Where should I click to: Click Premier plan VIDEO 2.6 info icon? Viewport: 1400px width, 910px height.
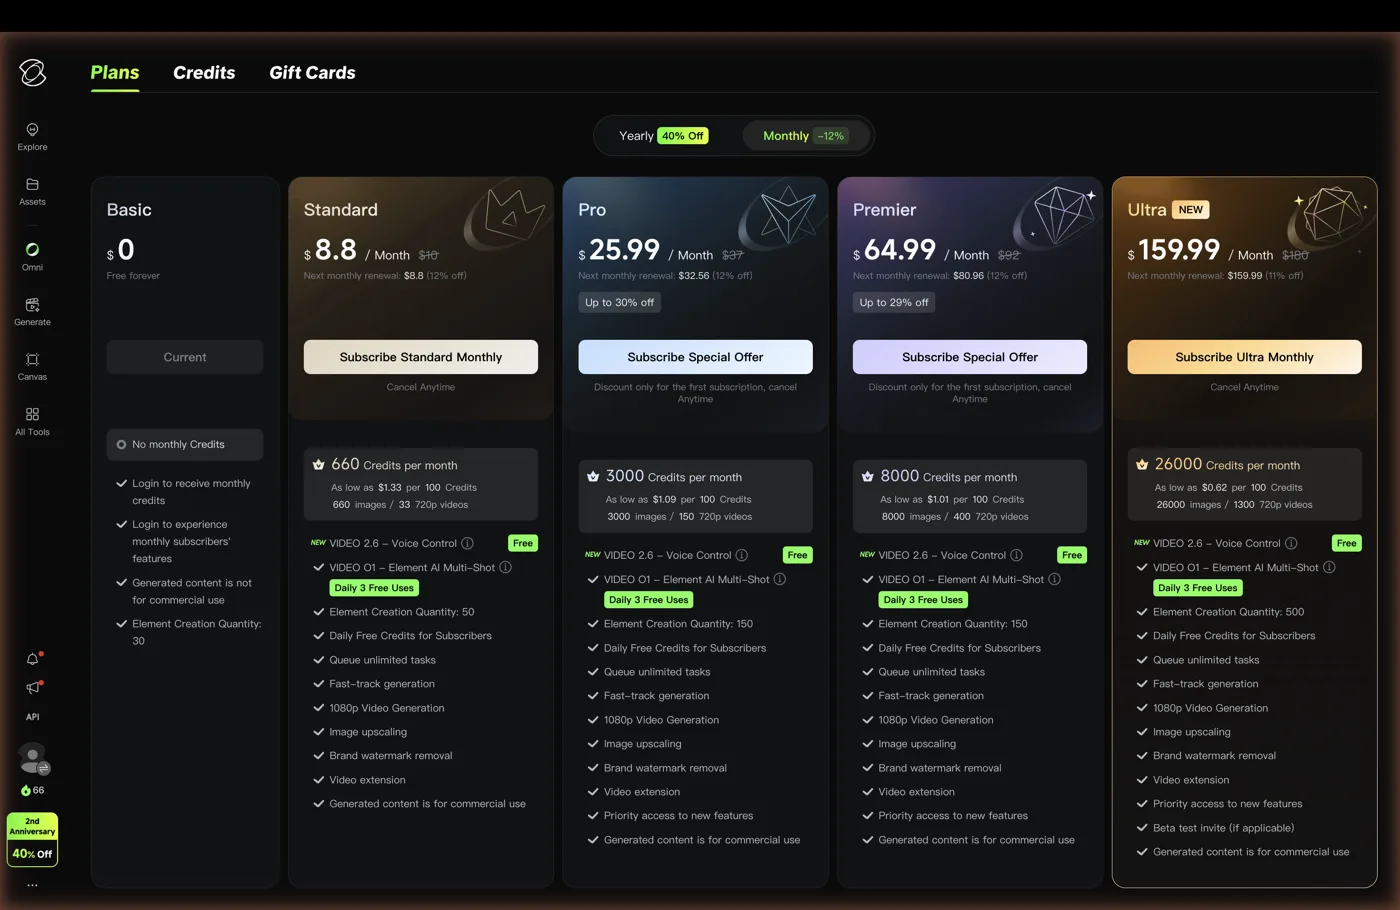[1016, 555]
